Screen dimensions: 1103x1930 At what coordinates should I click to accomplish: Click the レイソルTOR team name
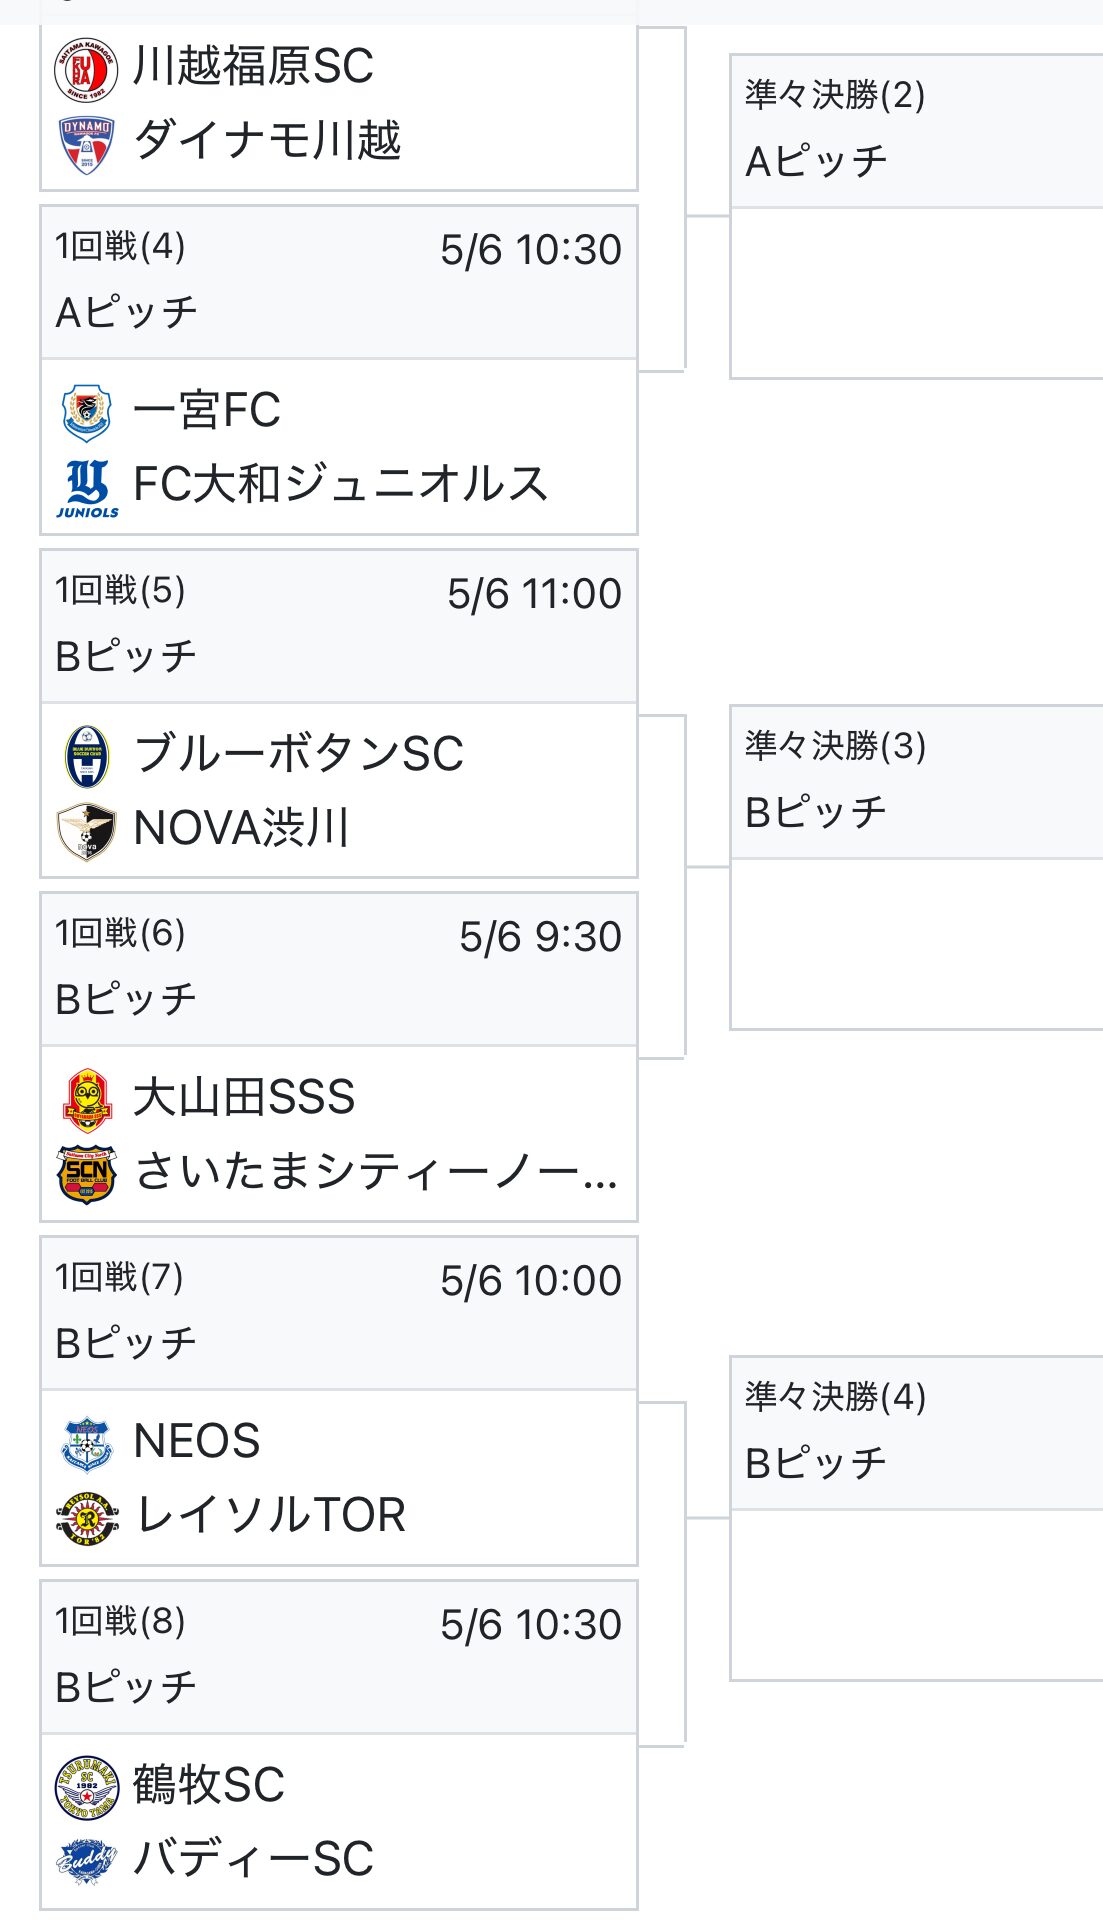270,1515
